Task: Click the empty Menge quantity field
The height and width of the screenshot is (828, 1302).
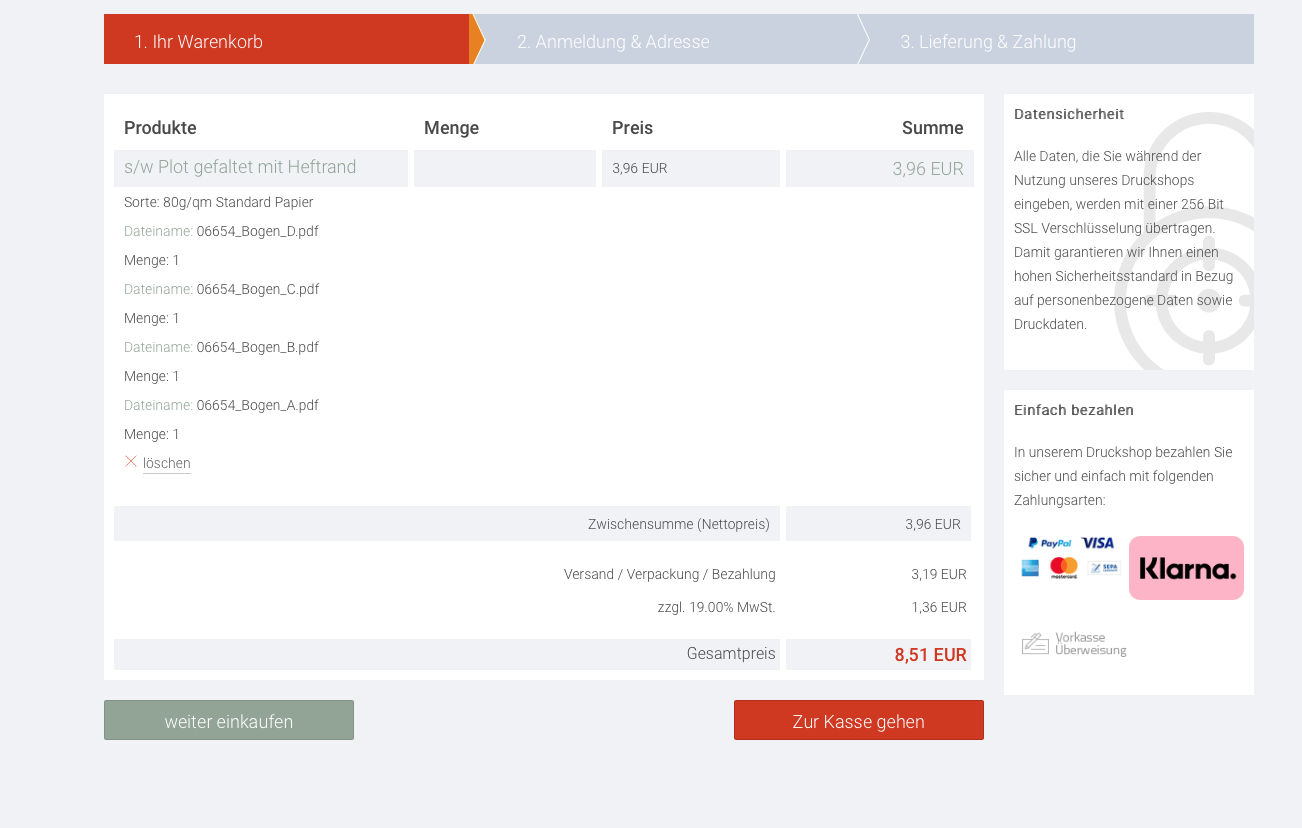Action: coord(505,168)
